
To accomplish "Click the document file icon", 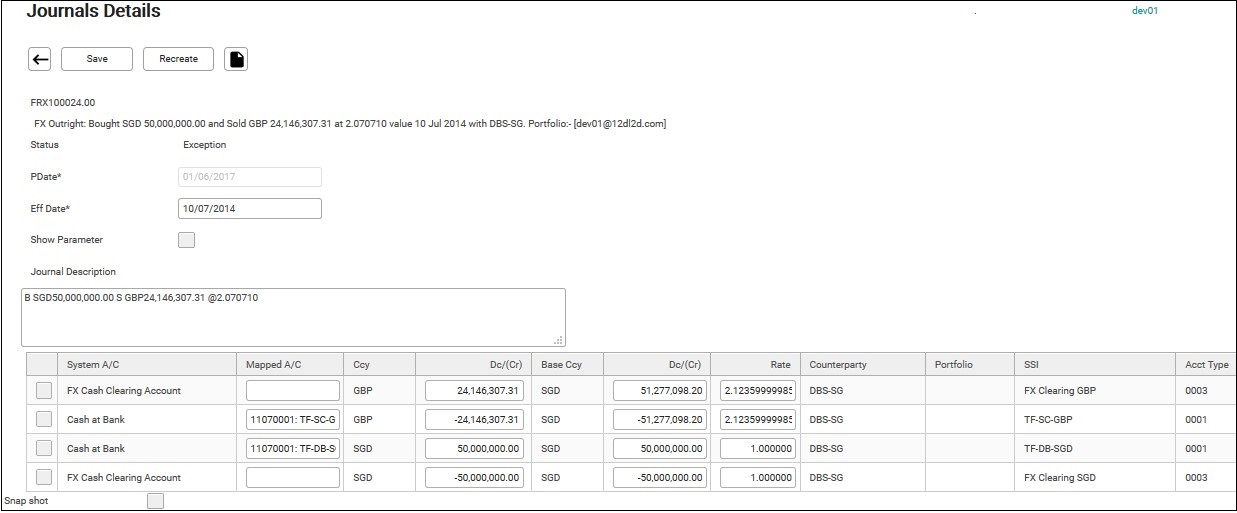I will 236,59.
